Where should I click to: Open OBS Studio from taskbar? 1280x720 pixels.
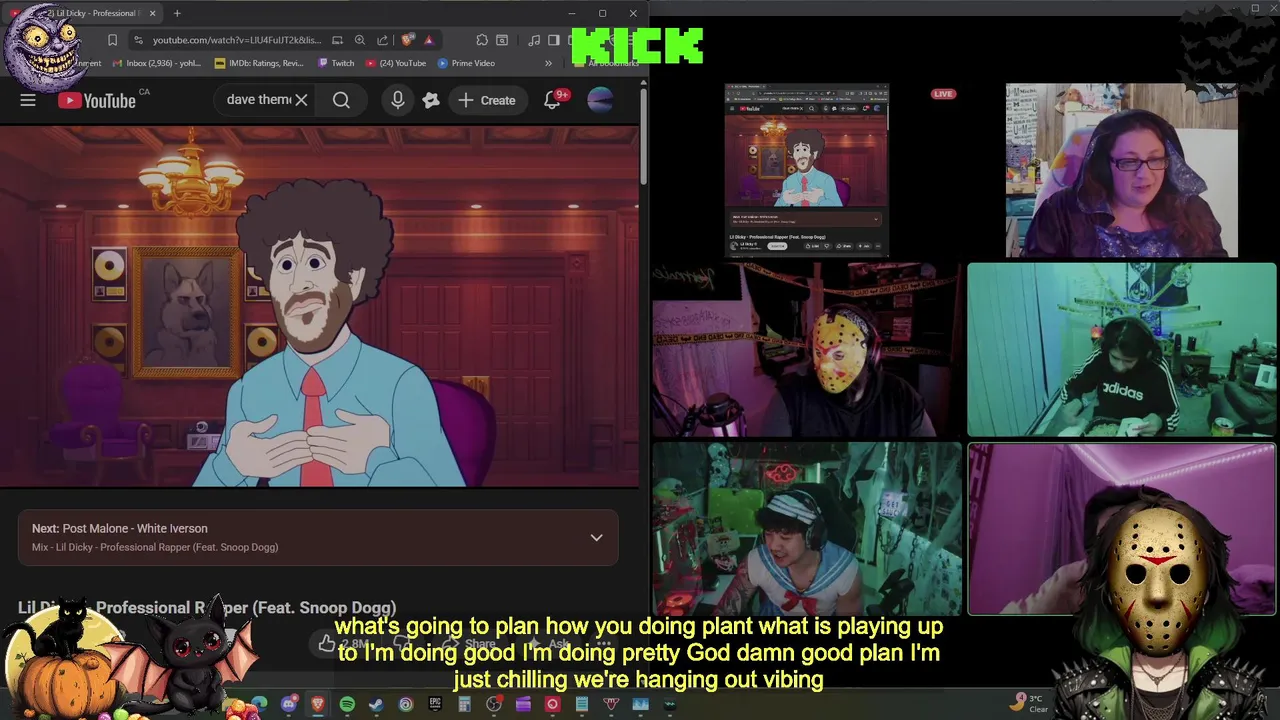pos(494,704)
